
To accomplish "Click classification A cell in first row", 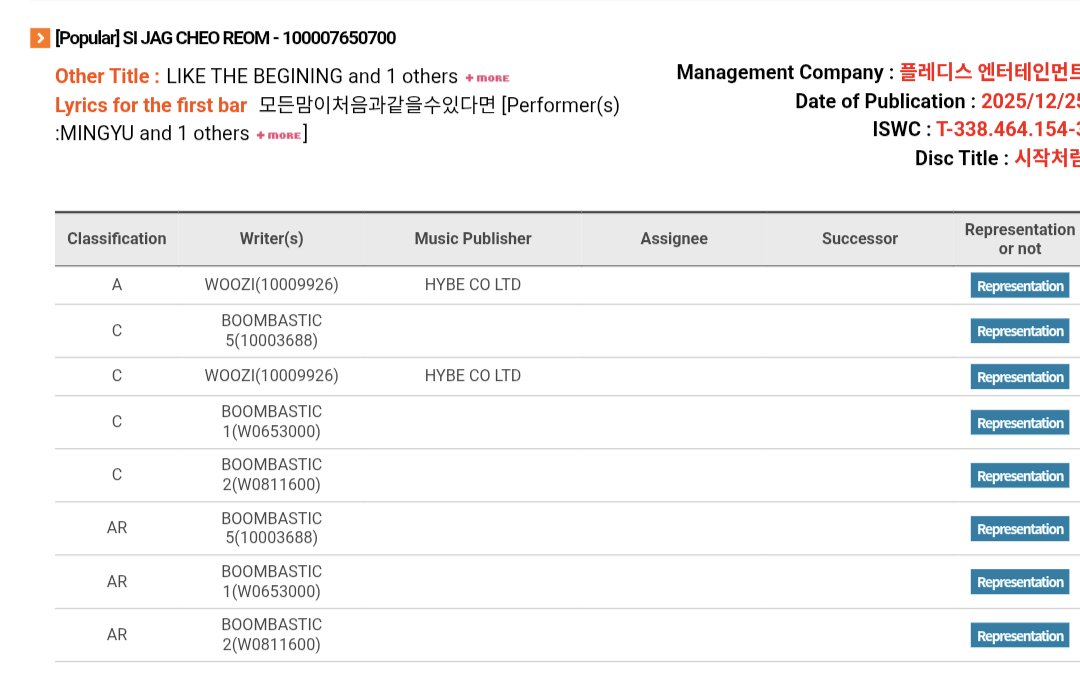I will coord(116,284).
